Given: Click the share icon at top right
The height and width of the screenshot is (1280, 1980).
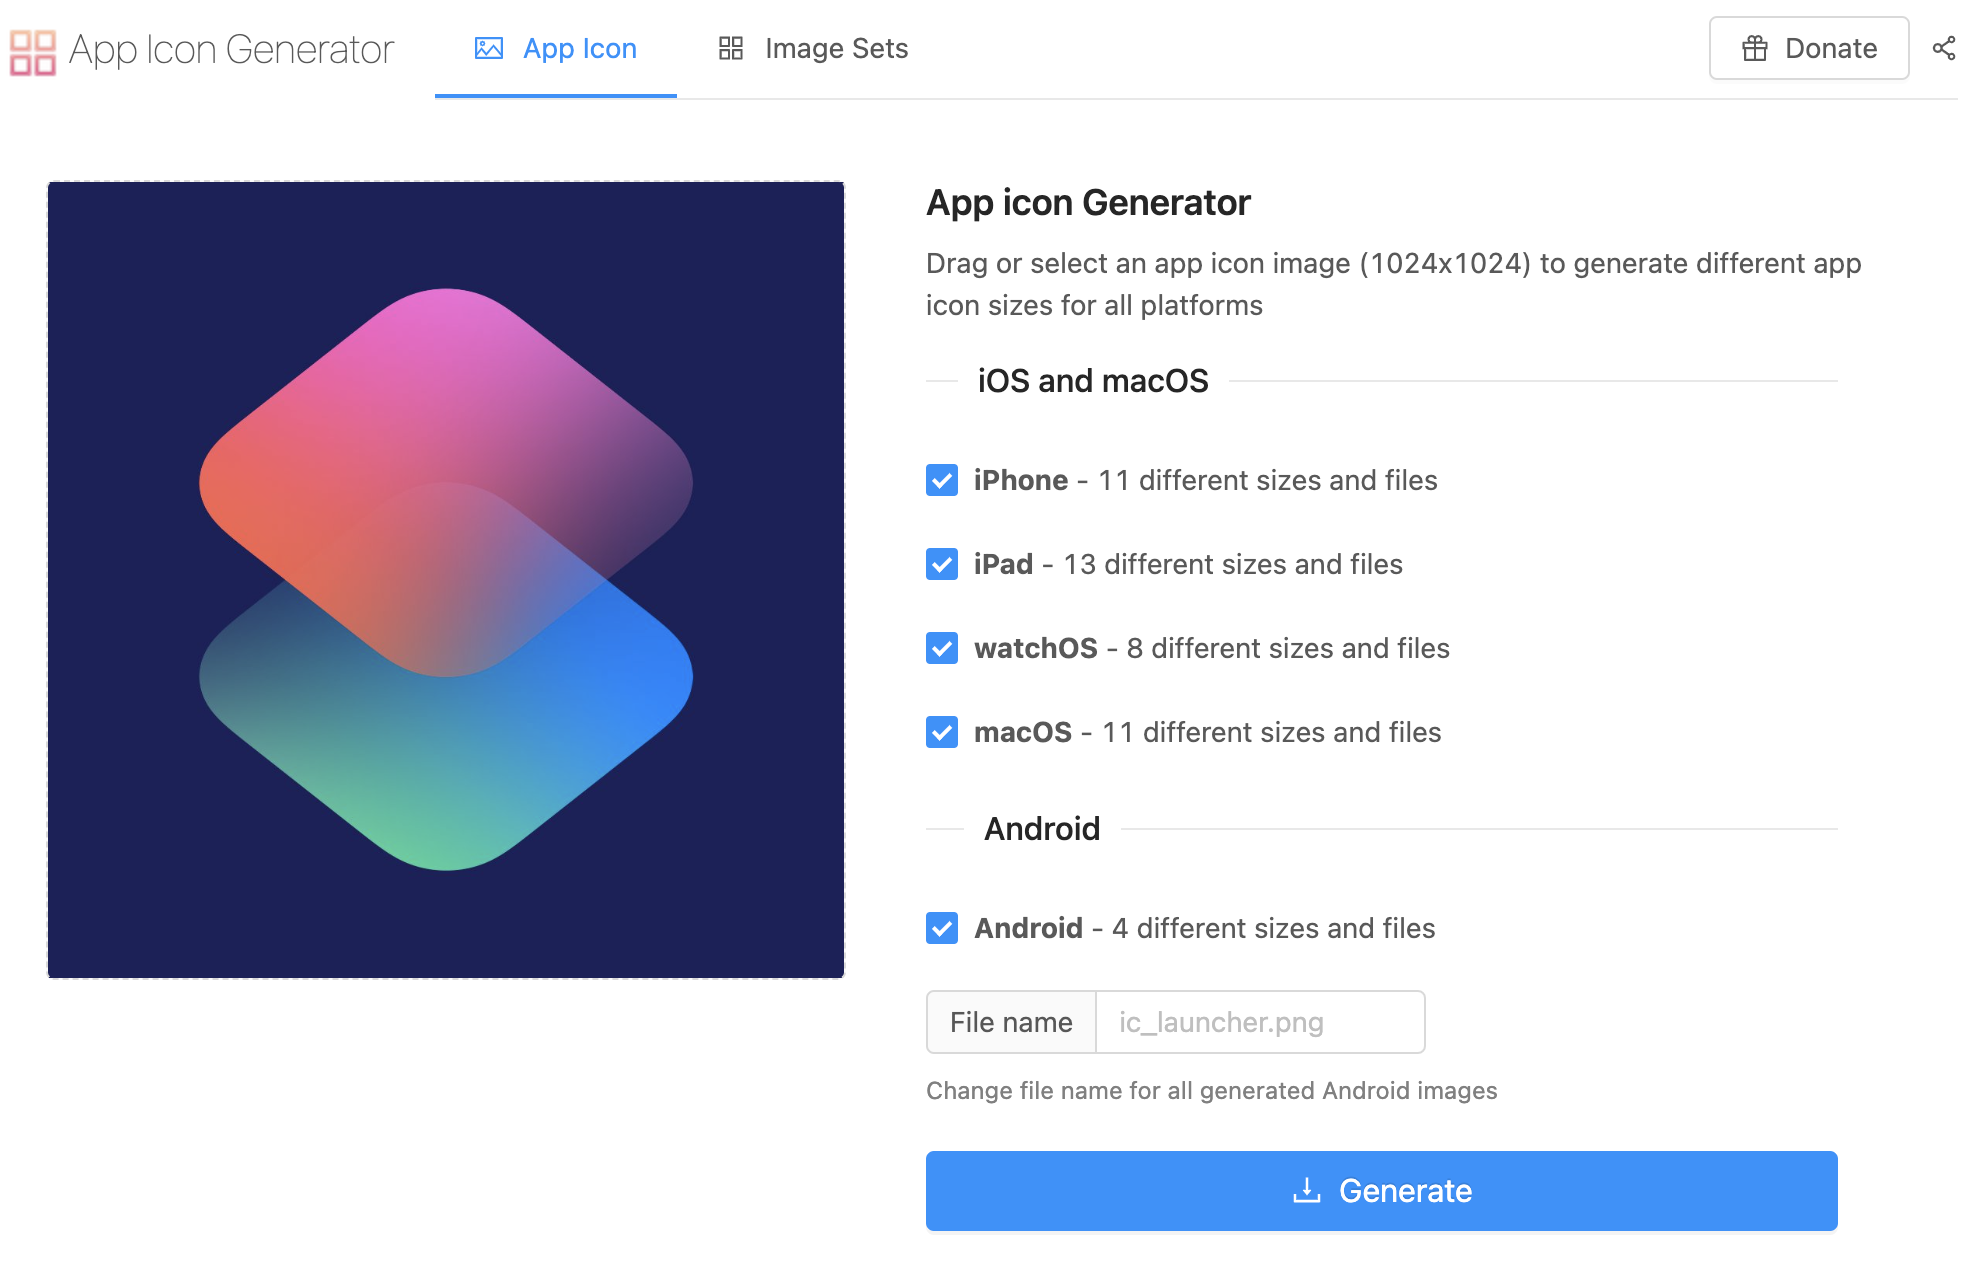Looking at the screenshot, I should (x=1943, y=48).
